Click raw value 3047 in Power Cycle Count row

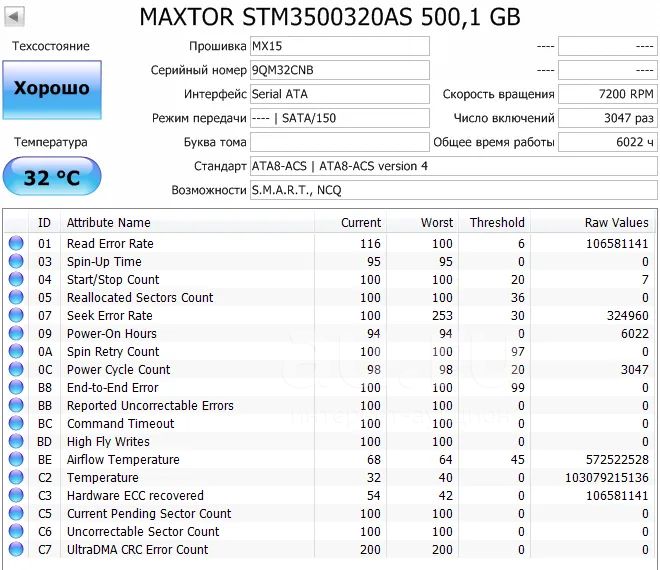point(635,369)
